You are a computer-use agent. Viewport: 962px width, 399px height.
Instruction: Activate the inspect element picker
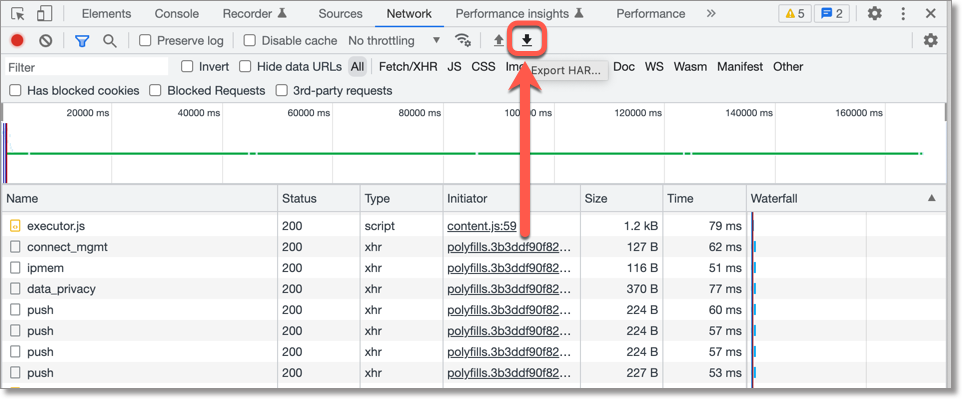click(x=18, y=14)
